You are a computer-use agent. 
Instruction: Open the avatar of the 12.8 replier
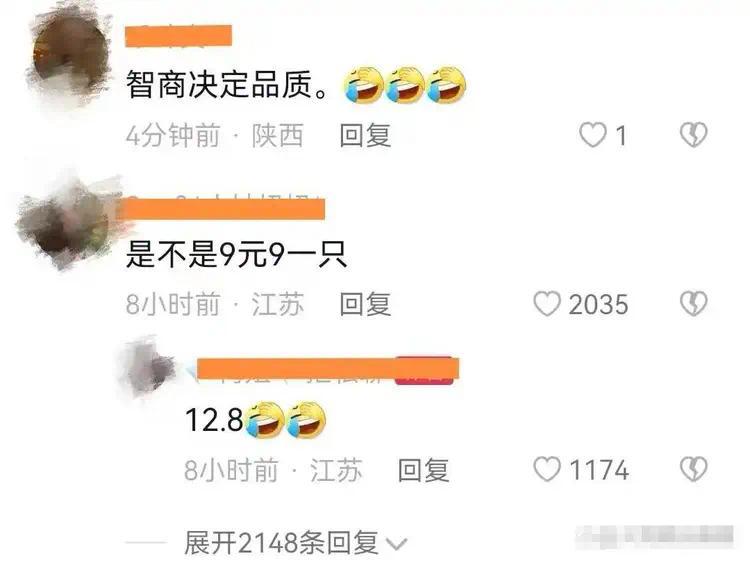tap(148, 368)
